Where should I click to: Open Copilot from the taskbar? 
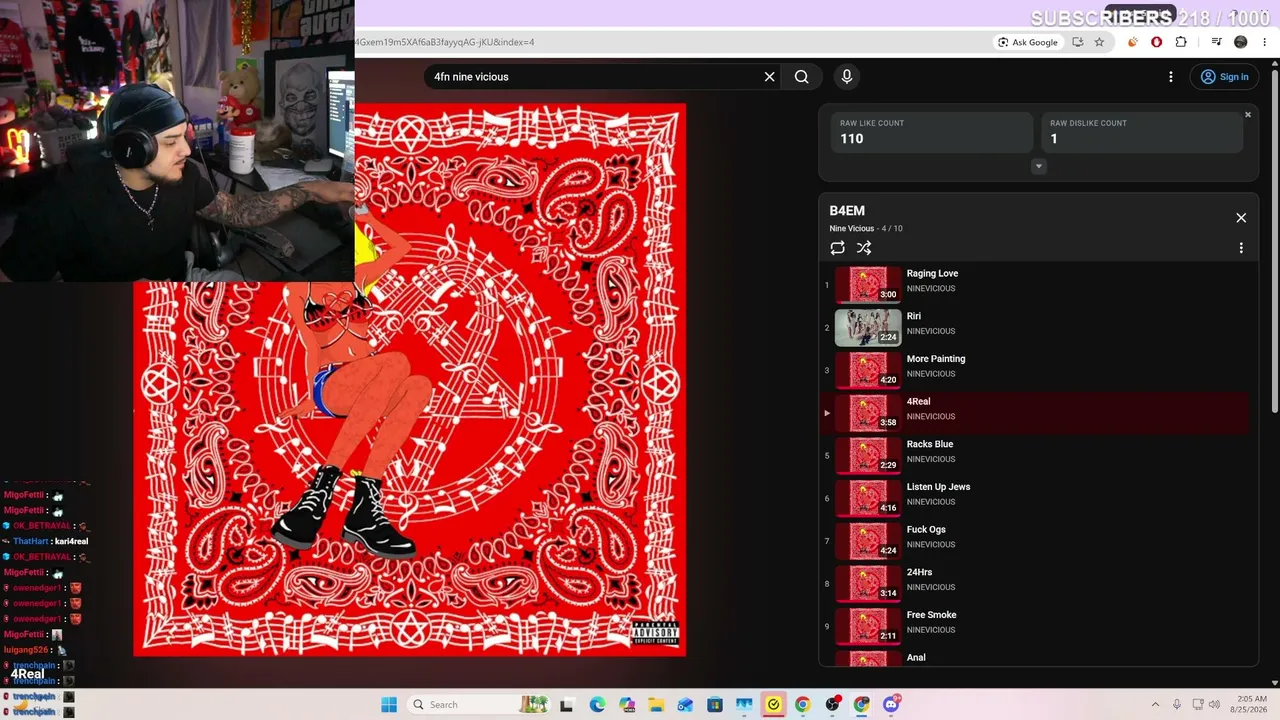(x=626, y=705)
